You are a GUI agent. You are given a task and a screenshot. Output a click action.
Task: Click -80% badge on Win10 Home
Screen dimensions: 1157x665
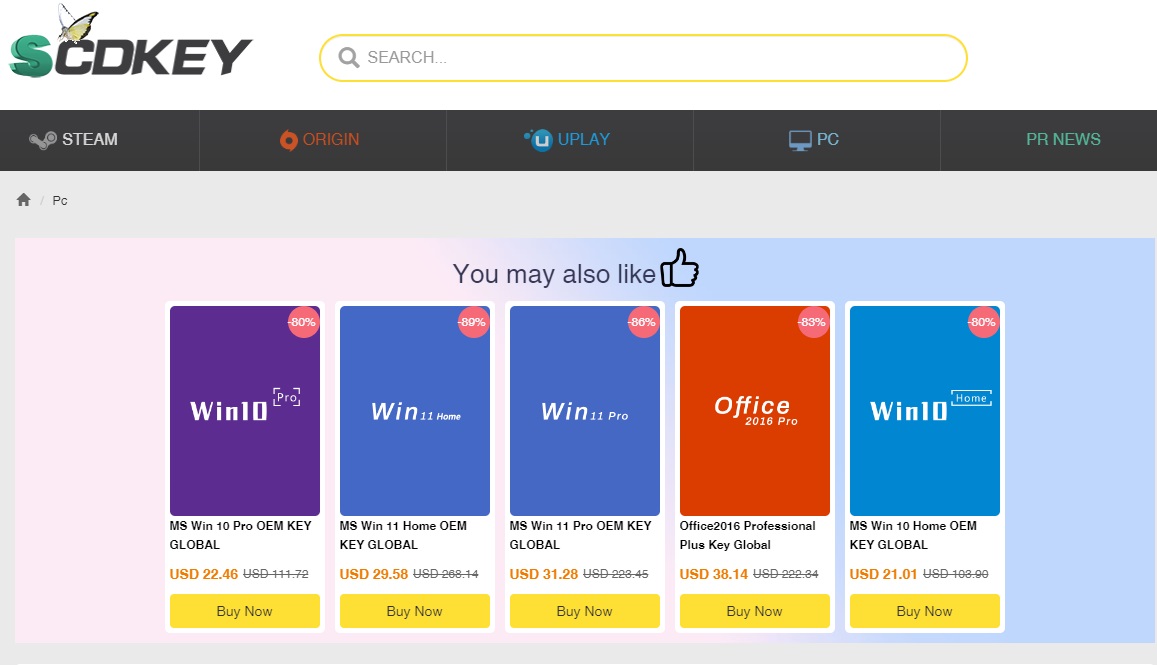click(x=983, y=322)
